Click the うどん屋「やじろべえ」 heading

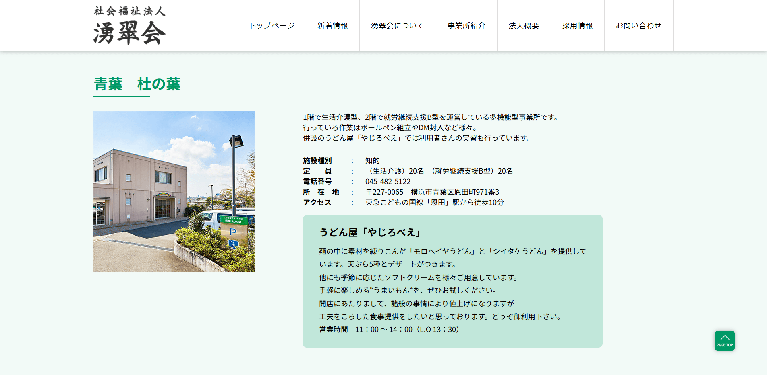click(x=370, y=232)
